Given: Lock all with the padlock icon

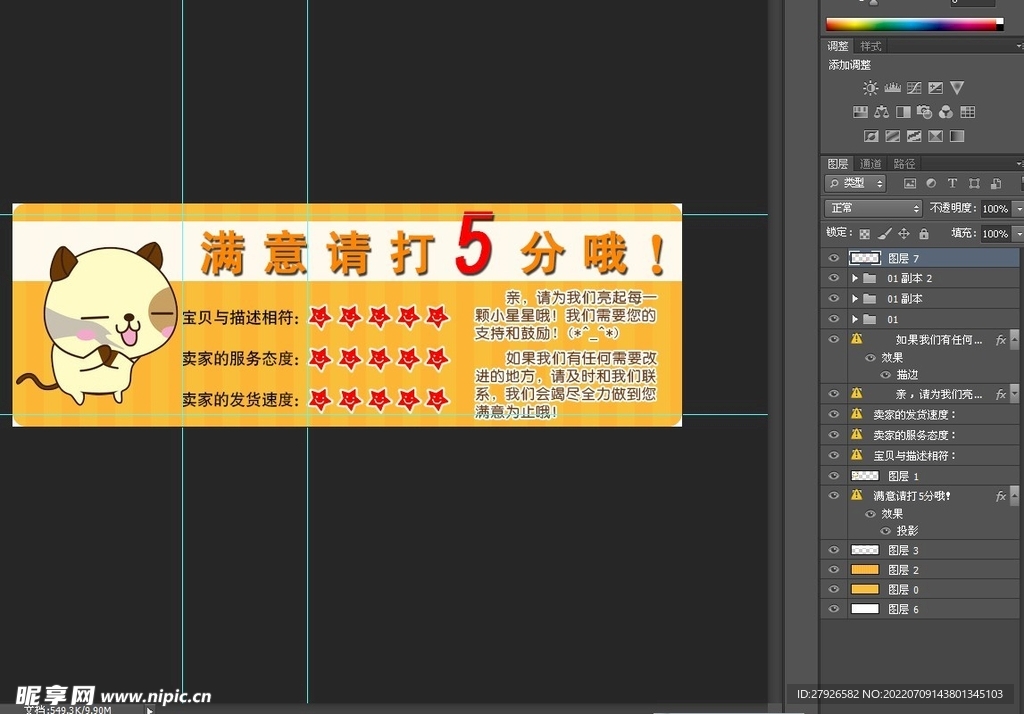Looking at the screenshot, I should click(923, 233).
